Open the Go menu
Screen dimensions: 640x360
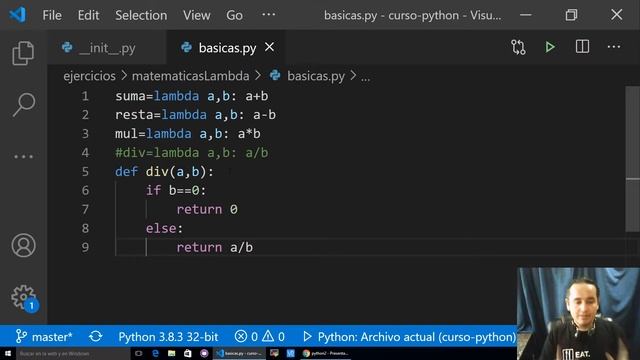tap(234, 16)
